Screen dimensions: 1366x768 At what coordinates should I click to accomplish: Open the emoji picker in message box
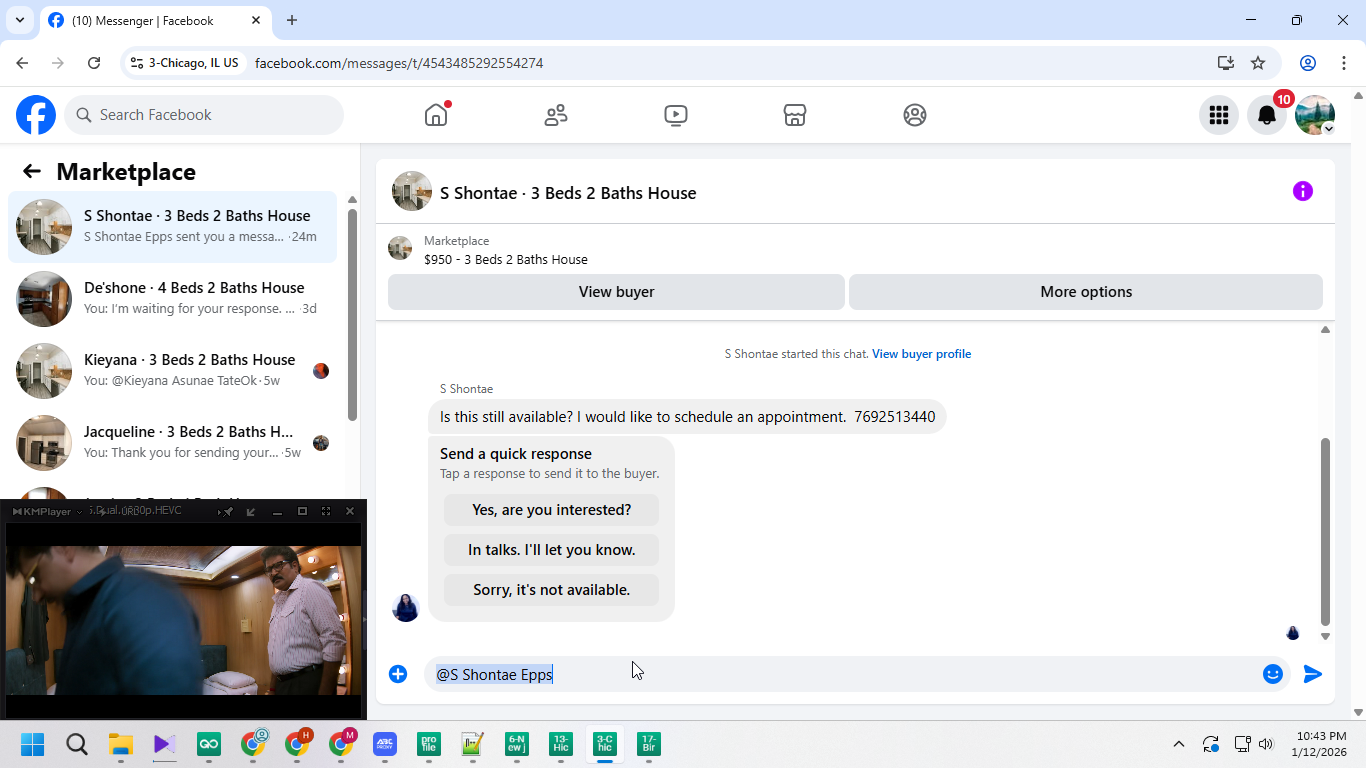coord(1272,674)
